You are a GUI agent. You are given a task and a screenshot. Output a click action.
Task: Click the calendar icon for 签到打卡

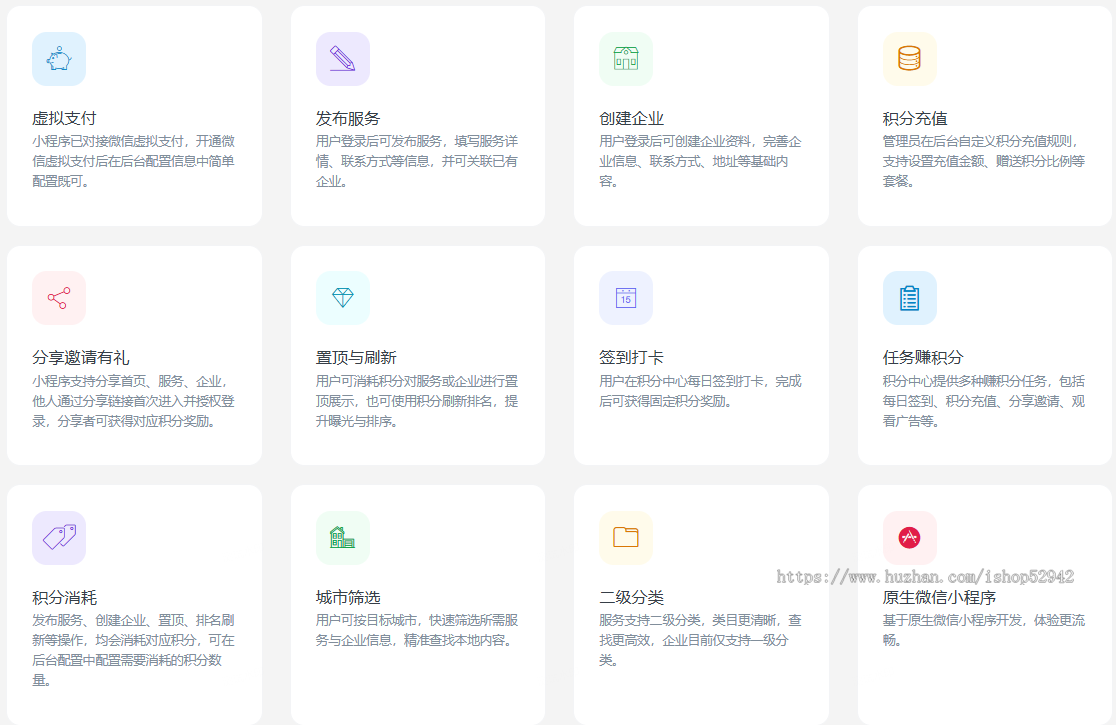626,298
